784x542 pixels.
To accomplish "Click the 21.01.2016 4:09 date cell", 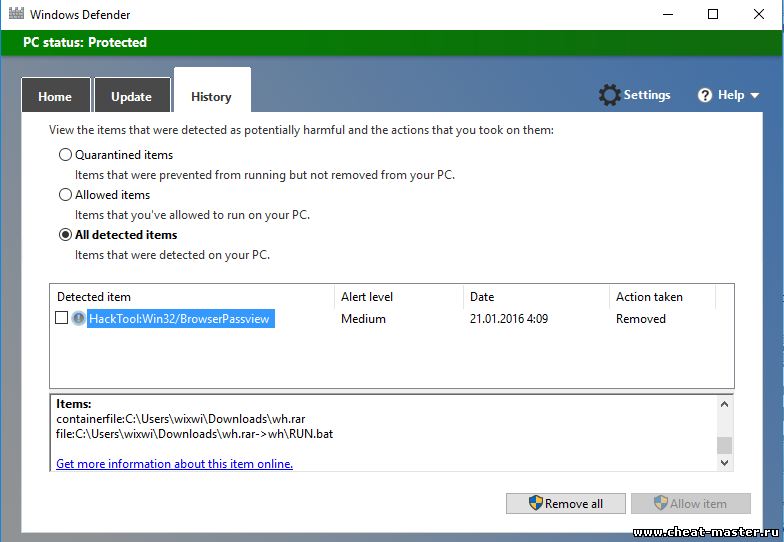I will point(509,318).
